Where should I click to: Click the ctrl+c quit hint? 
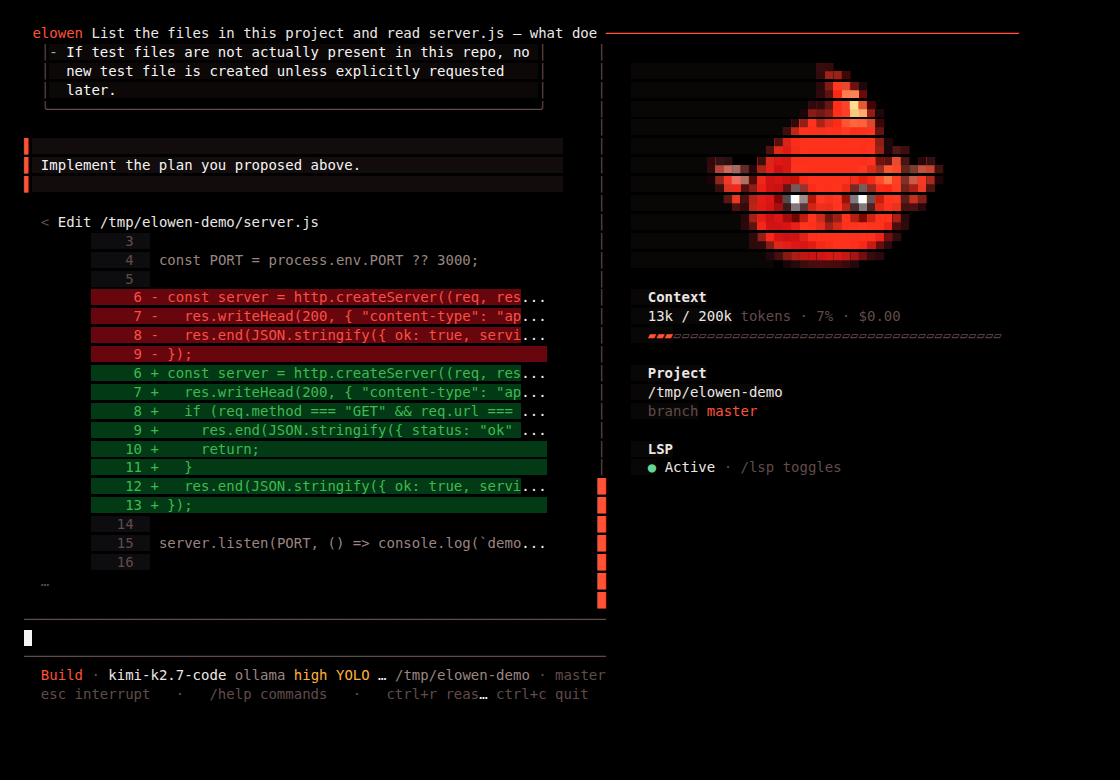(x=542, y=694)
